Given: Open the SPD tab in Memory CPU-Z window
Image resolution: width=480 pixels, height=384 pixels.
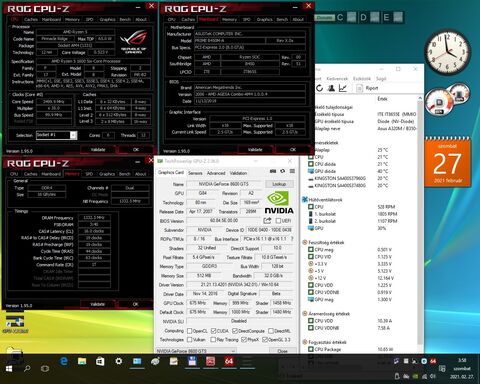Looking at the screenshot, I should click(89, 174).
